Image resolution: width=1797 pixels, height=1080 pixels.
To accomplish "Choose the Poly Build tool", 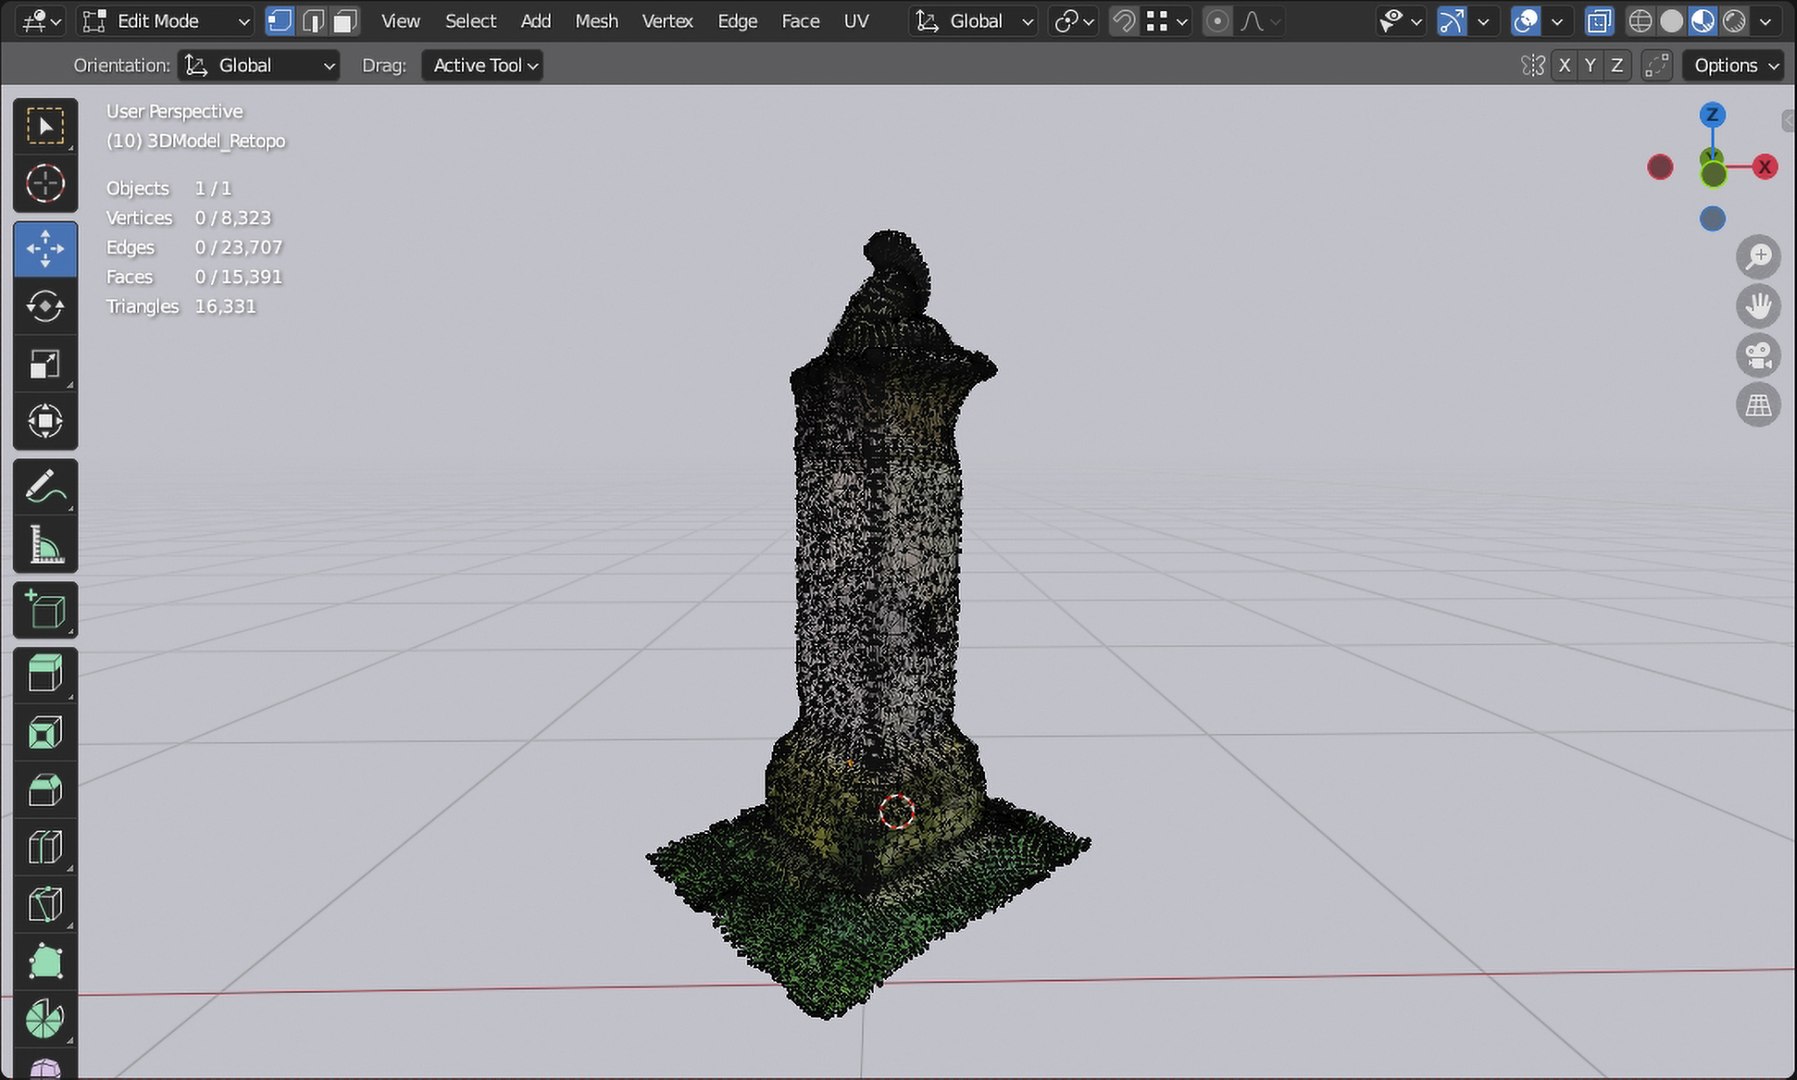I will pyautogui.click(x=45, y=963).
